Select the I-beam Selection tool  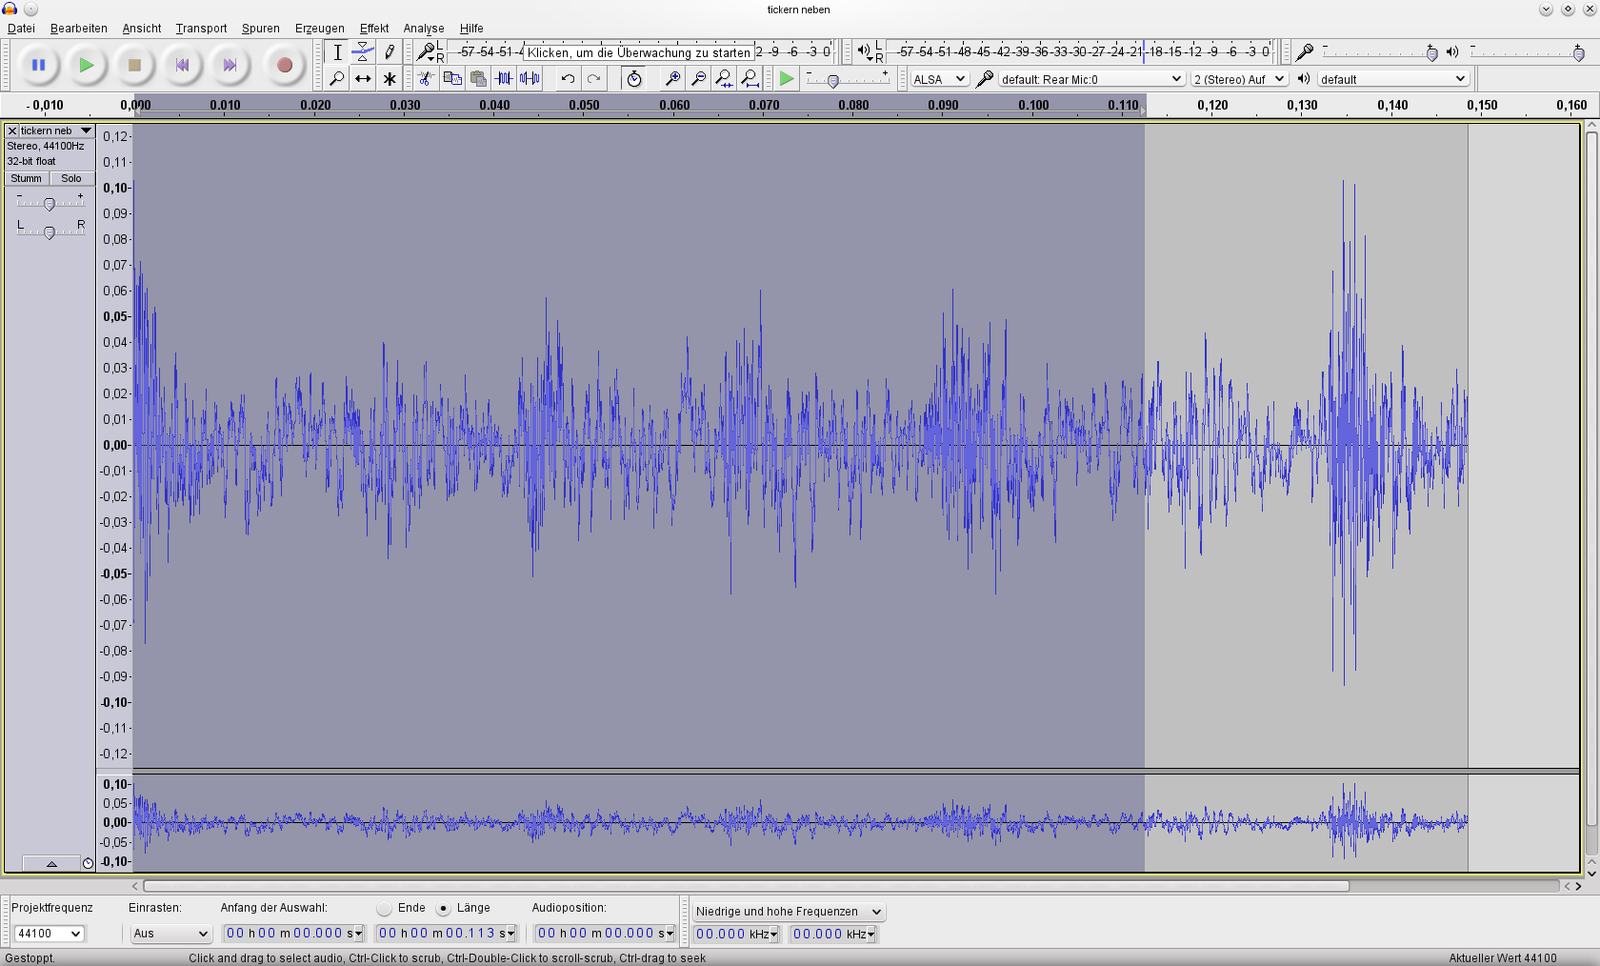pos(338,52)
